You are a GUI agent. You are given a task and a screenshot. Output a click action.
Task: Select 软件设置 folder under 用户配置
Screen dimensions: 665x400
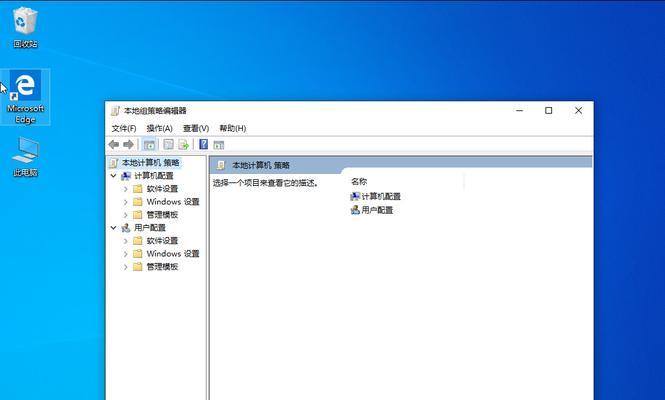156,241
